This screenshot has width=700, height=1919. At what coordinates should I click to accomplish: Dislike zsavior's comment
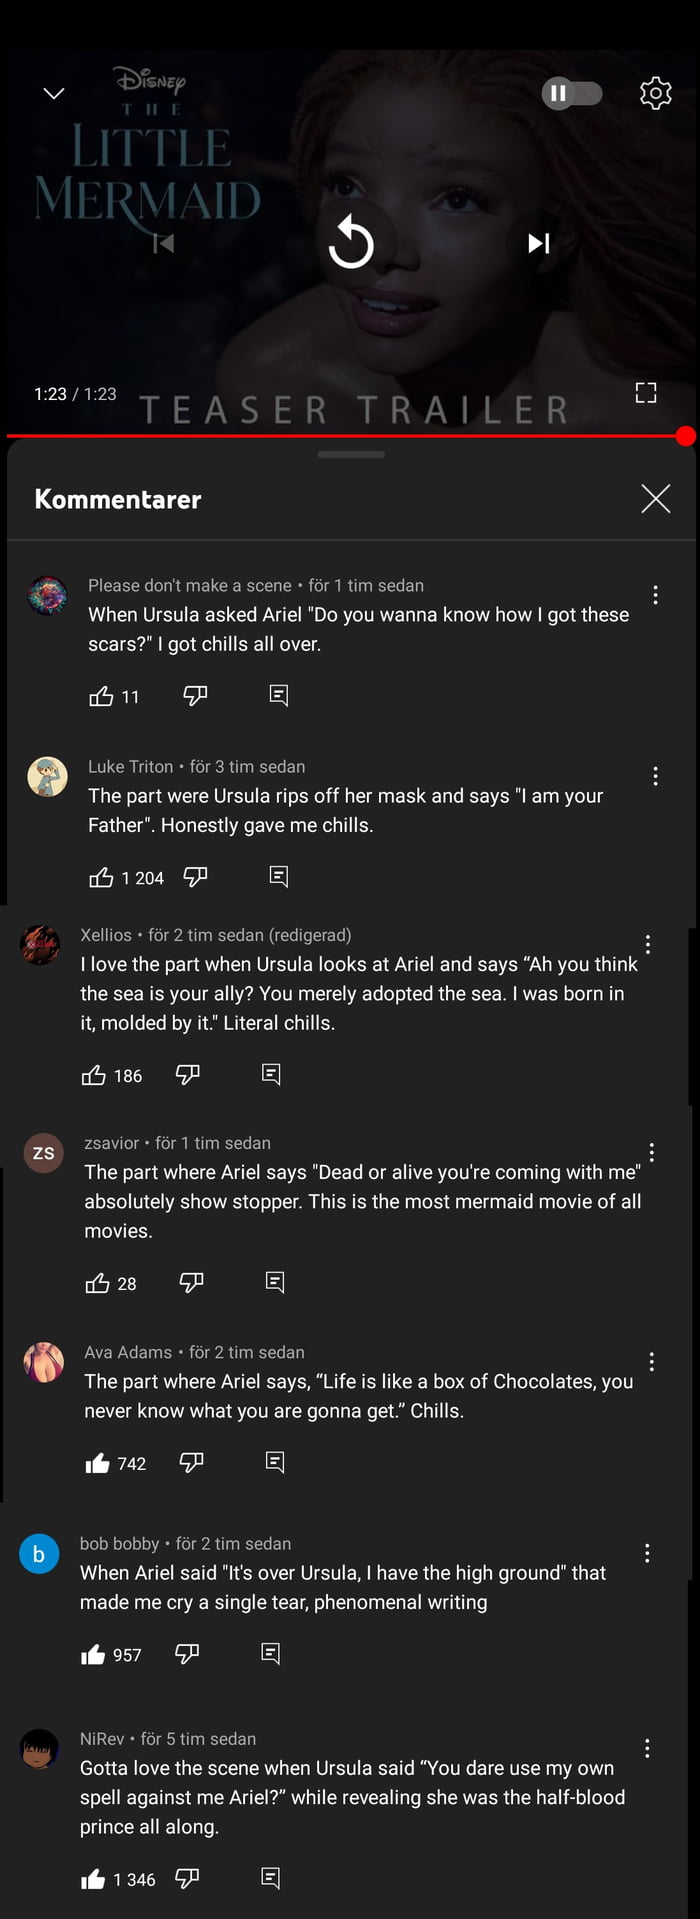(x=190, y=1283)
